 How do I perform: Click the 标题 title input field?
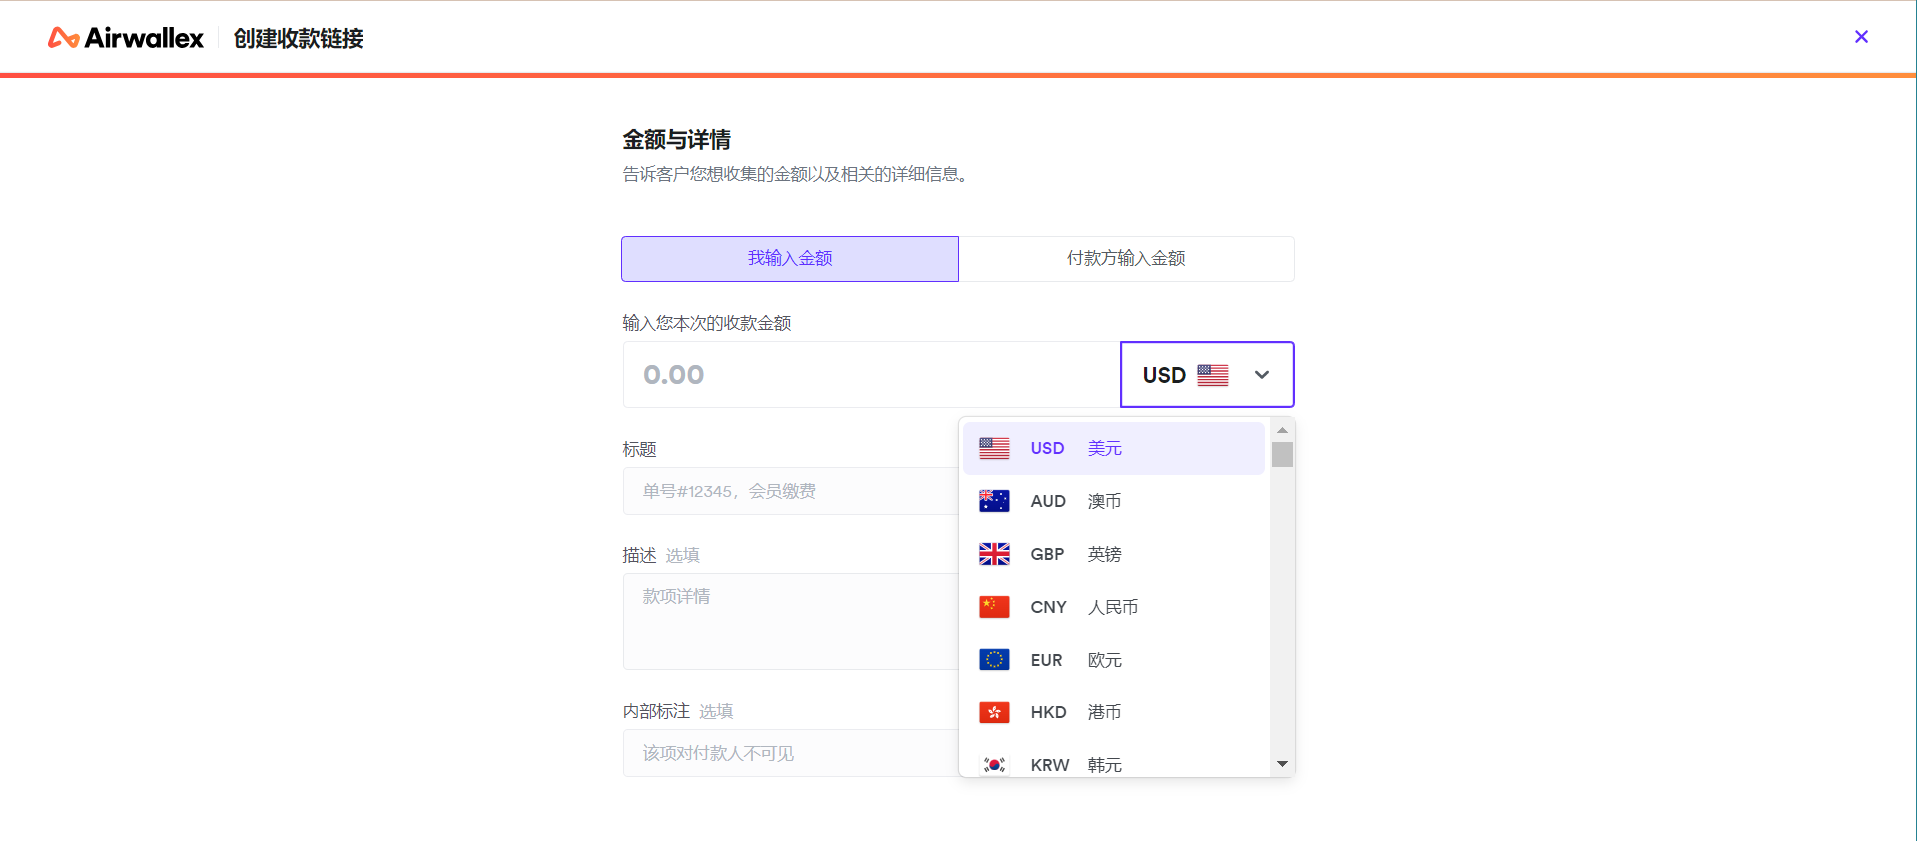(790, 491)
